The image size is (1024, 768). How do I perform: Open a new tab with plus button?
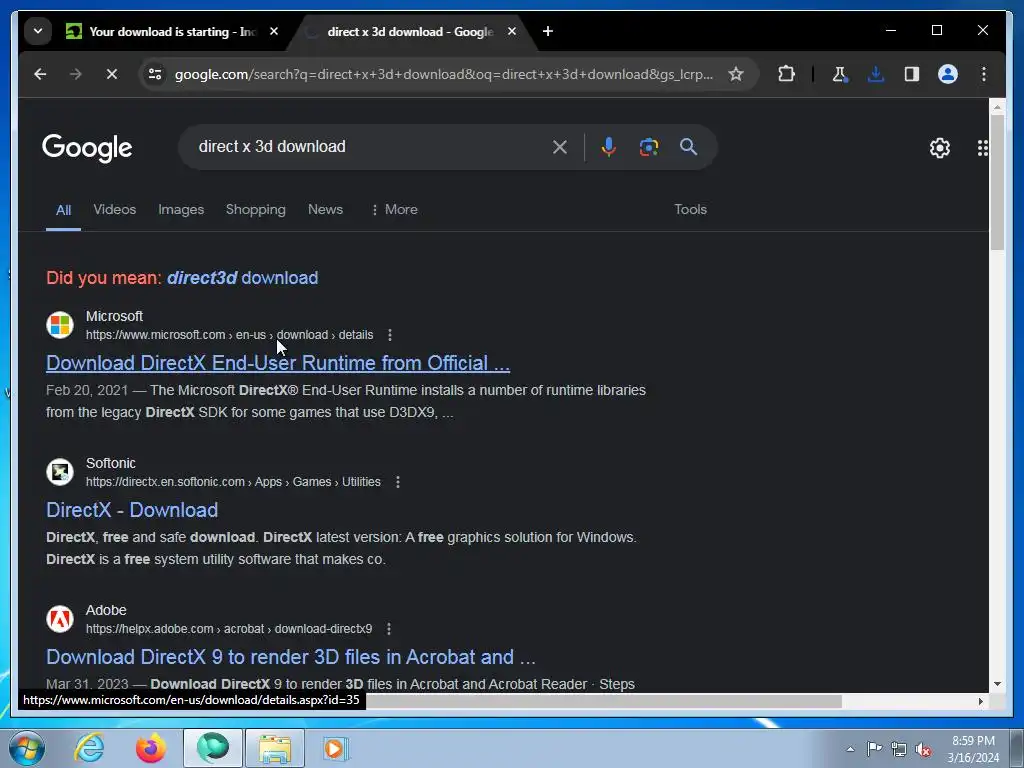click(x=548, y=31)
